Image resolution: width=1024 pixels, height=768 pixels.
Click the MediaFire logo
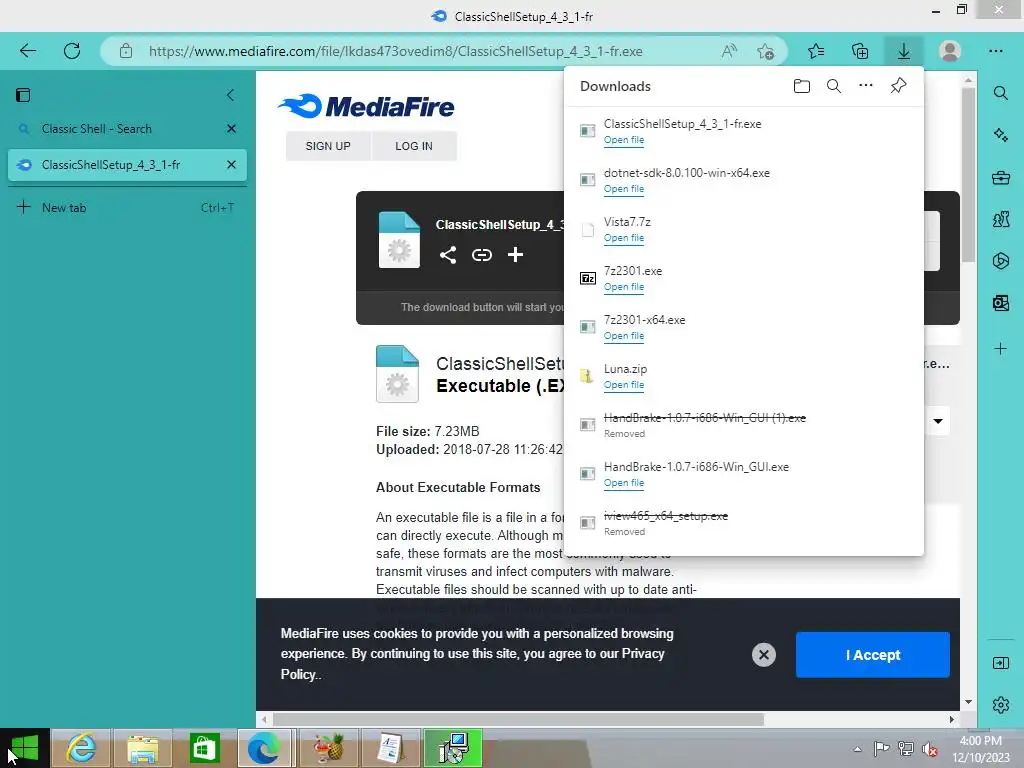tap(366, 106)
